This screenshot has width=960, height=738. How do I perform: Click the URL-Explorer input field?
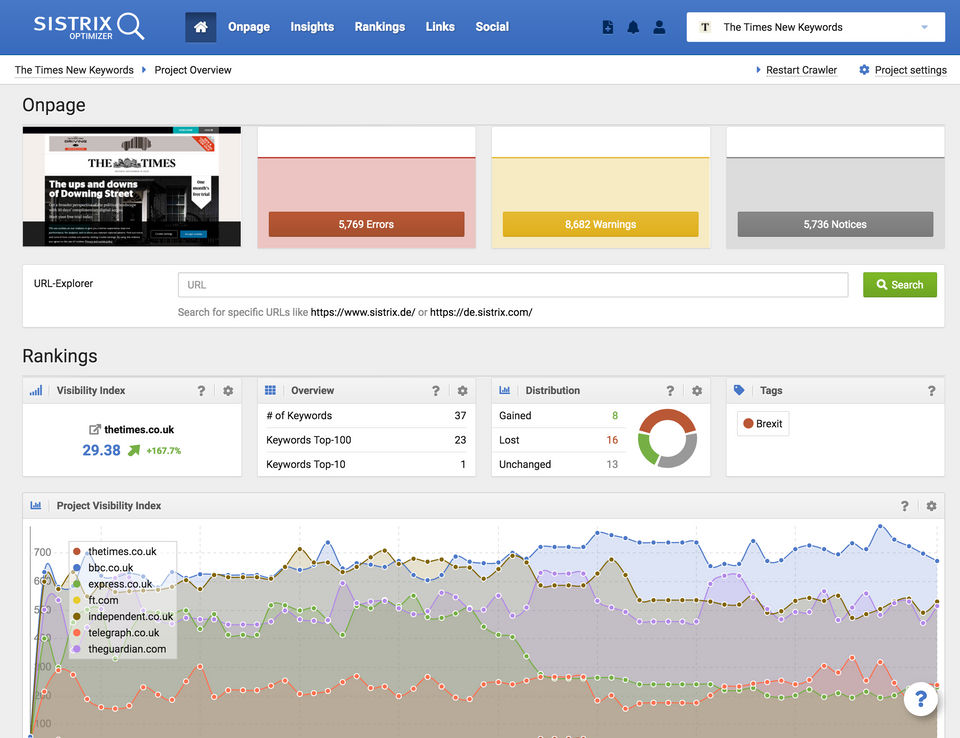point(512,285)
